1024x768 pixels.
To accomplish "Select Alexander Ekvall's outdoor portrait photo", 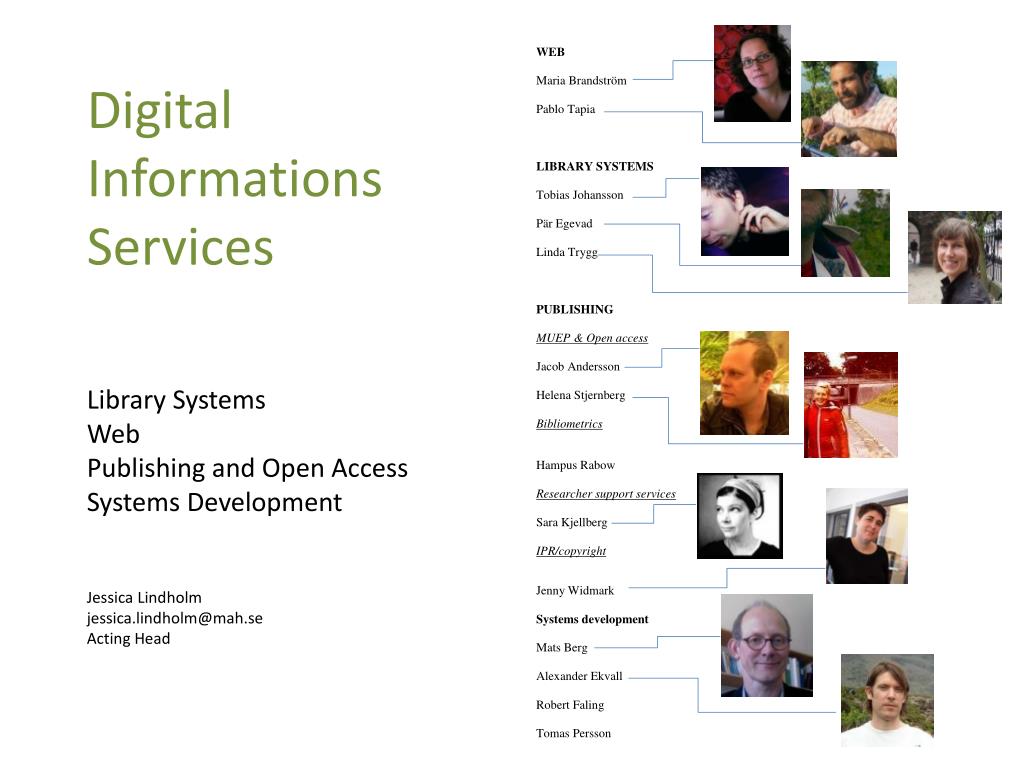I will [x=888, y=701].
